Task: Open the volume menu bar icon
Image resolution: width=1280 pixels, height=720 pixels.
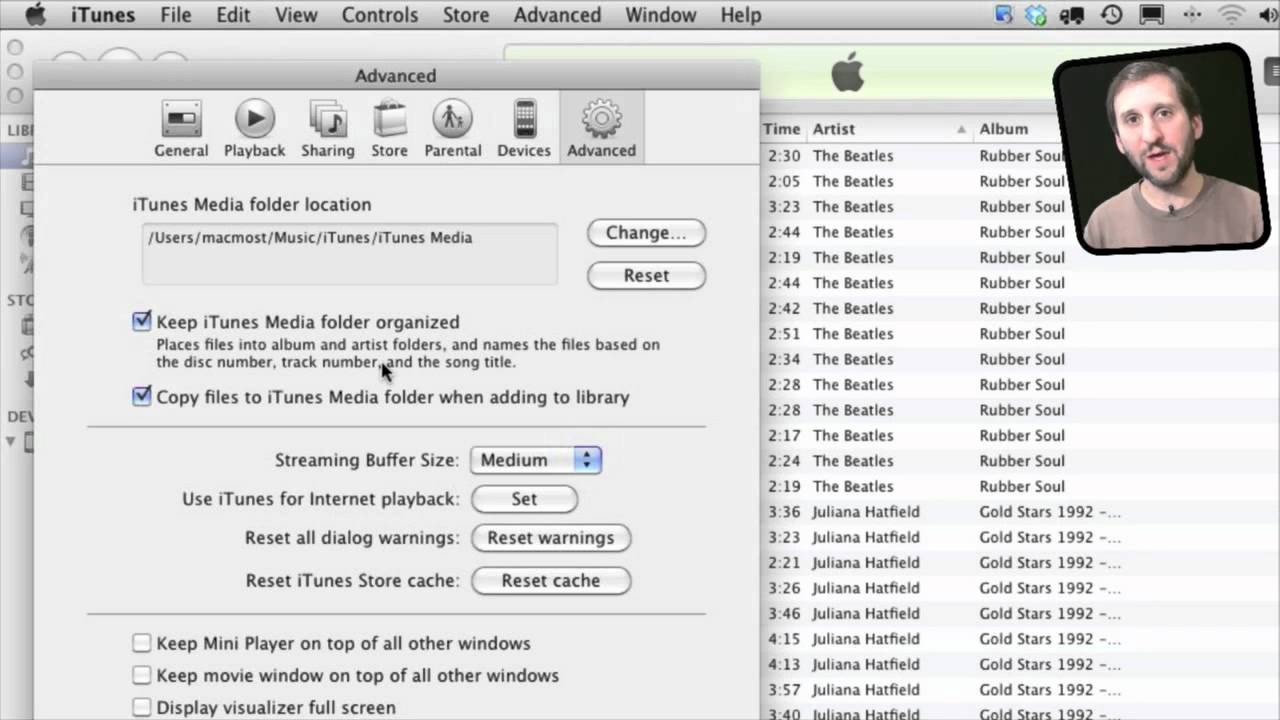Action: 1269,15
